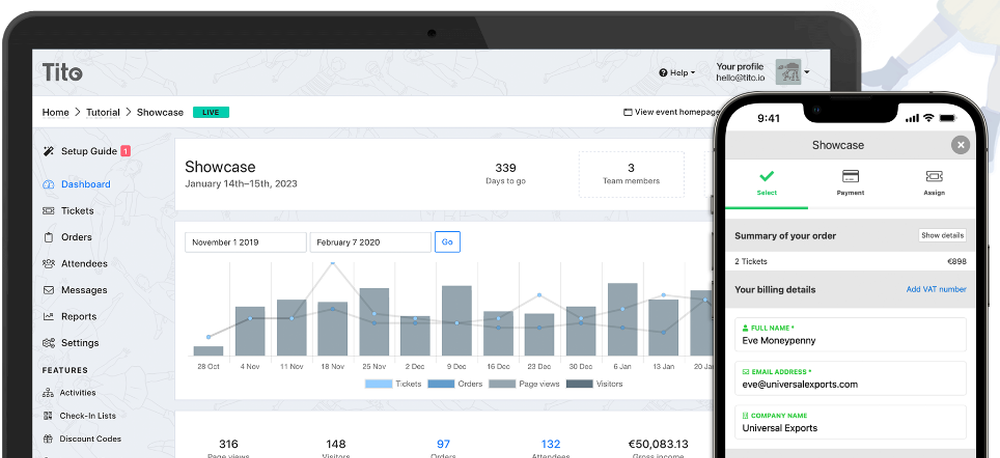The image size is (1000, 458).
Task: Click the 339 Days to go stat
Action: pos(506,174)
